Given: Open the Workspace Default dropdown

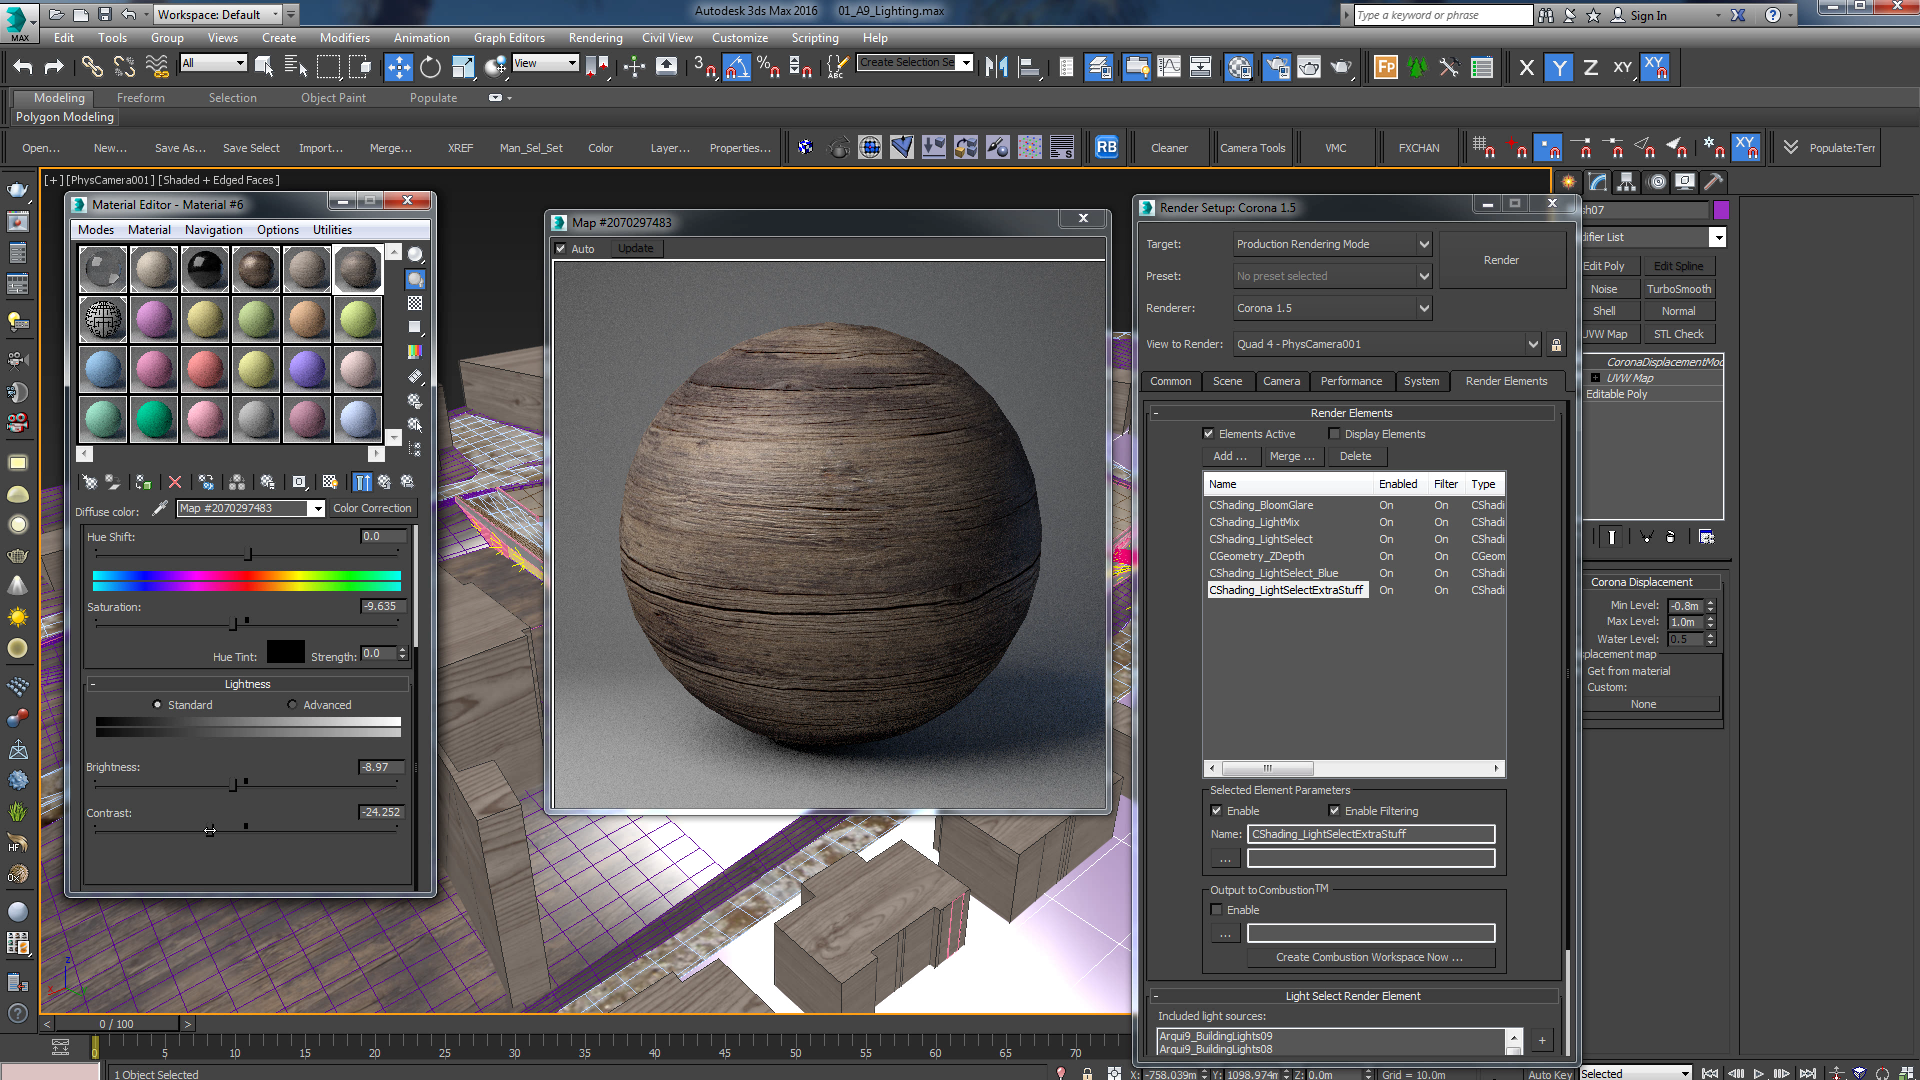Looking at the screenshot, I should (218, 15).
